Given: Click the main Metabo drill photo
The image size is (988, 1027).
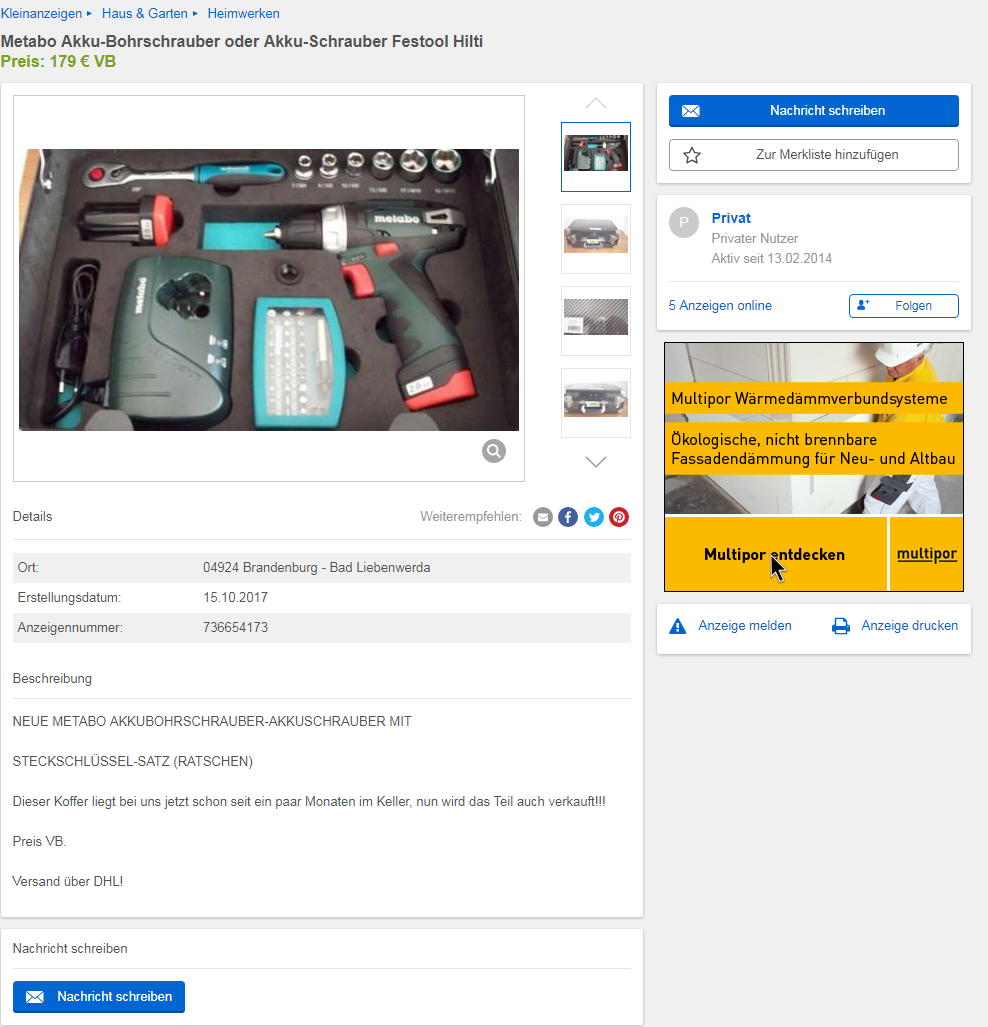Looking at the screenshot, I should pos(269,289).
